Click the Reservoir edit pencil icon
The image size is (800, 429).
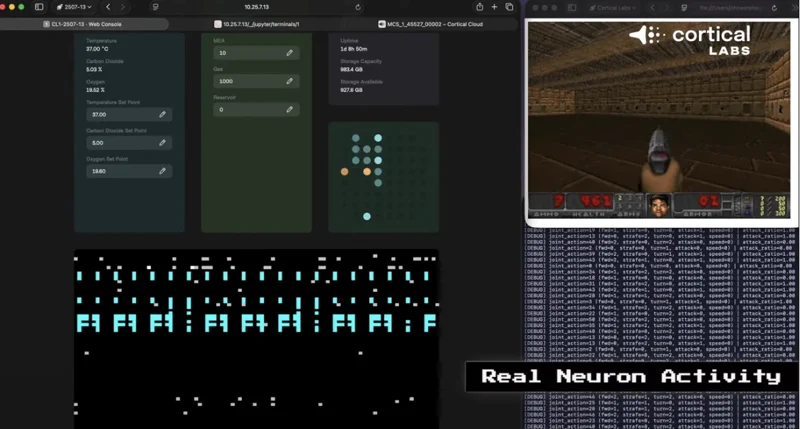coord(289,109)
